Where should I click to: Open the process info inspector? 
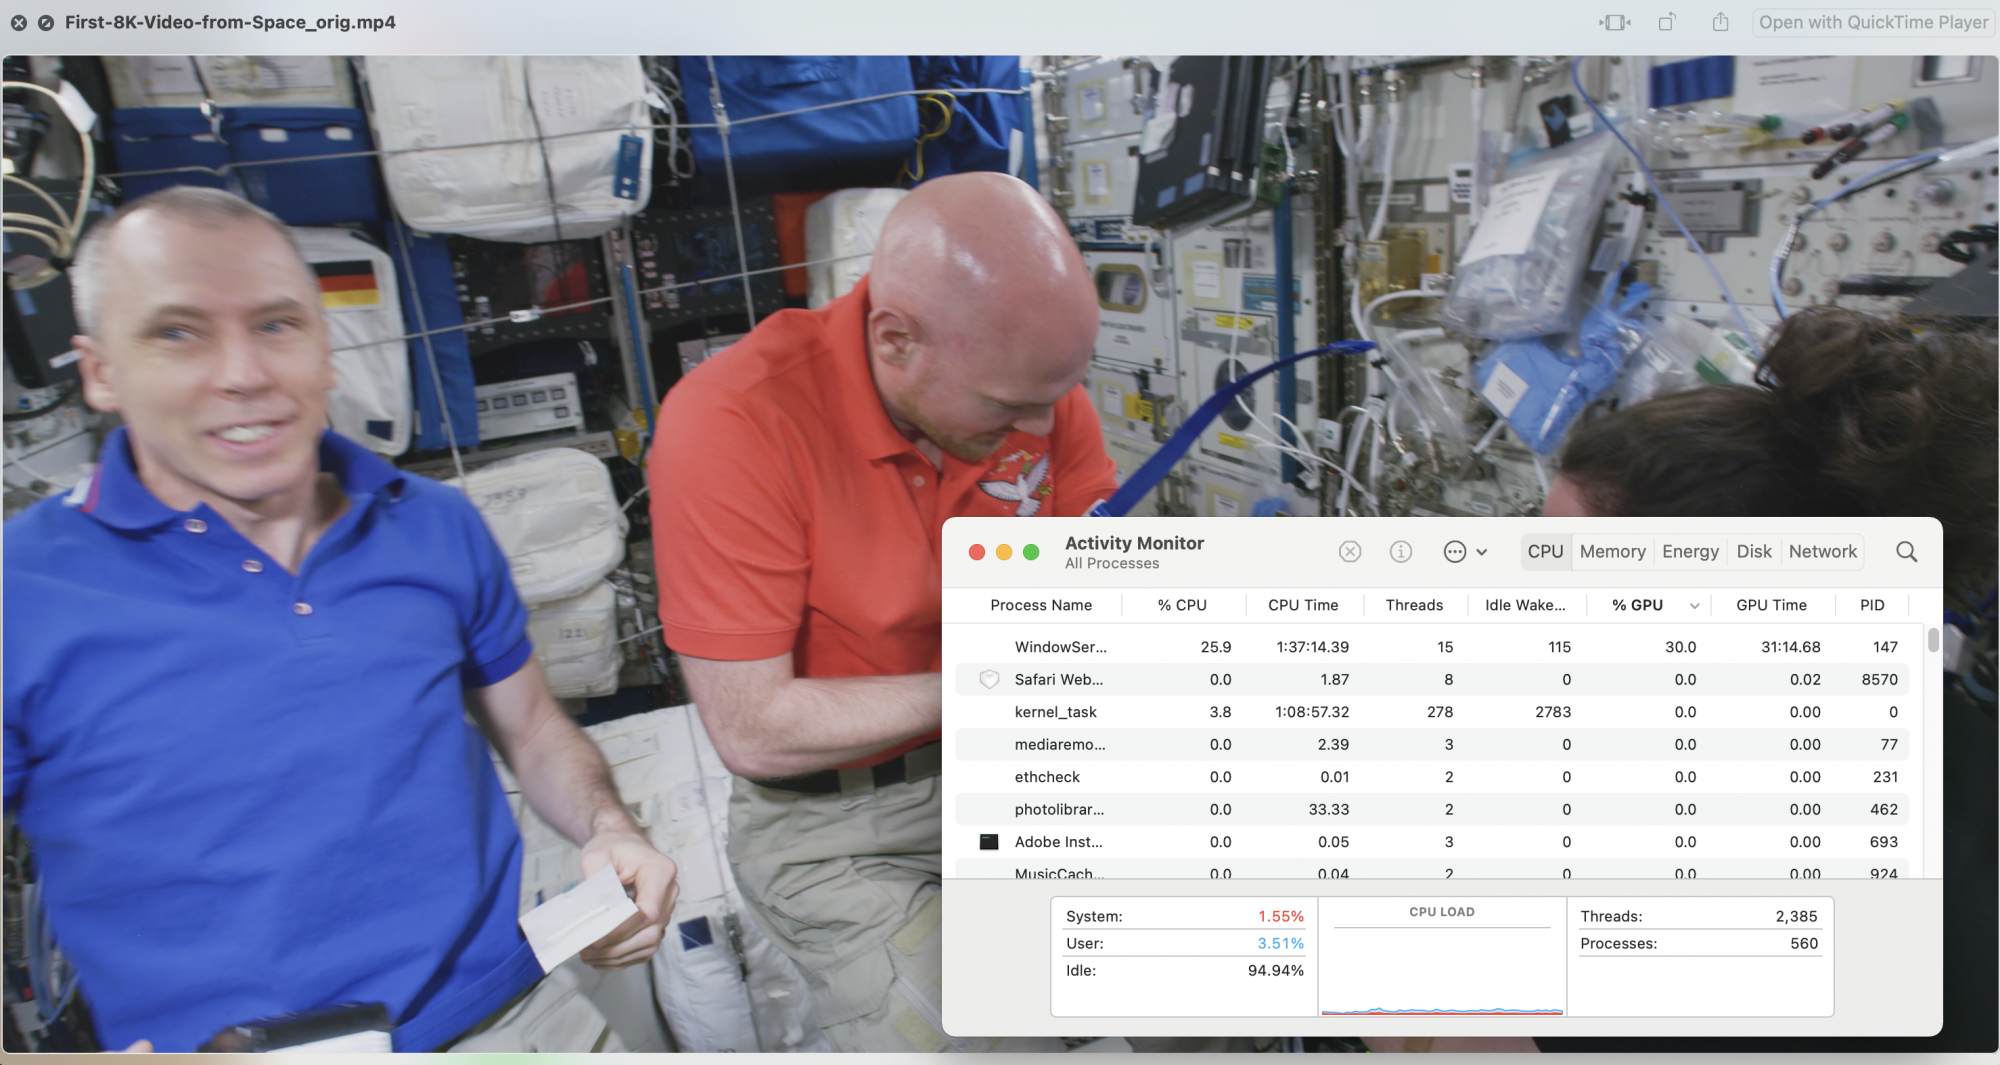click(1401, 552)
